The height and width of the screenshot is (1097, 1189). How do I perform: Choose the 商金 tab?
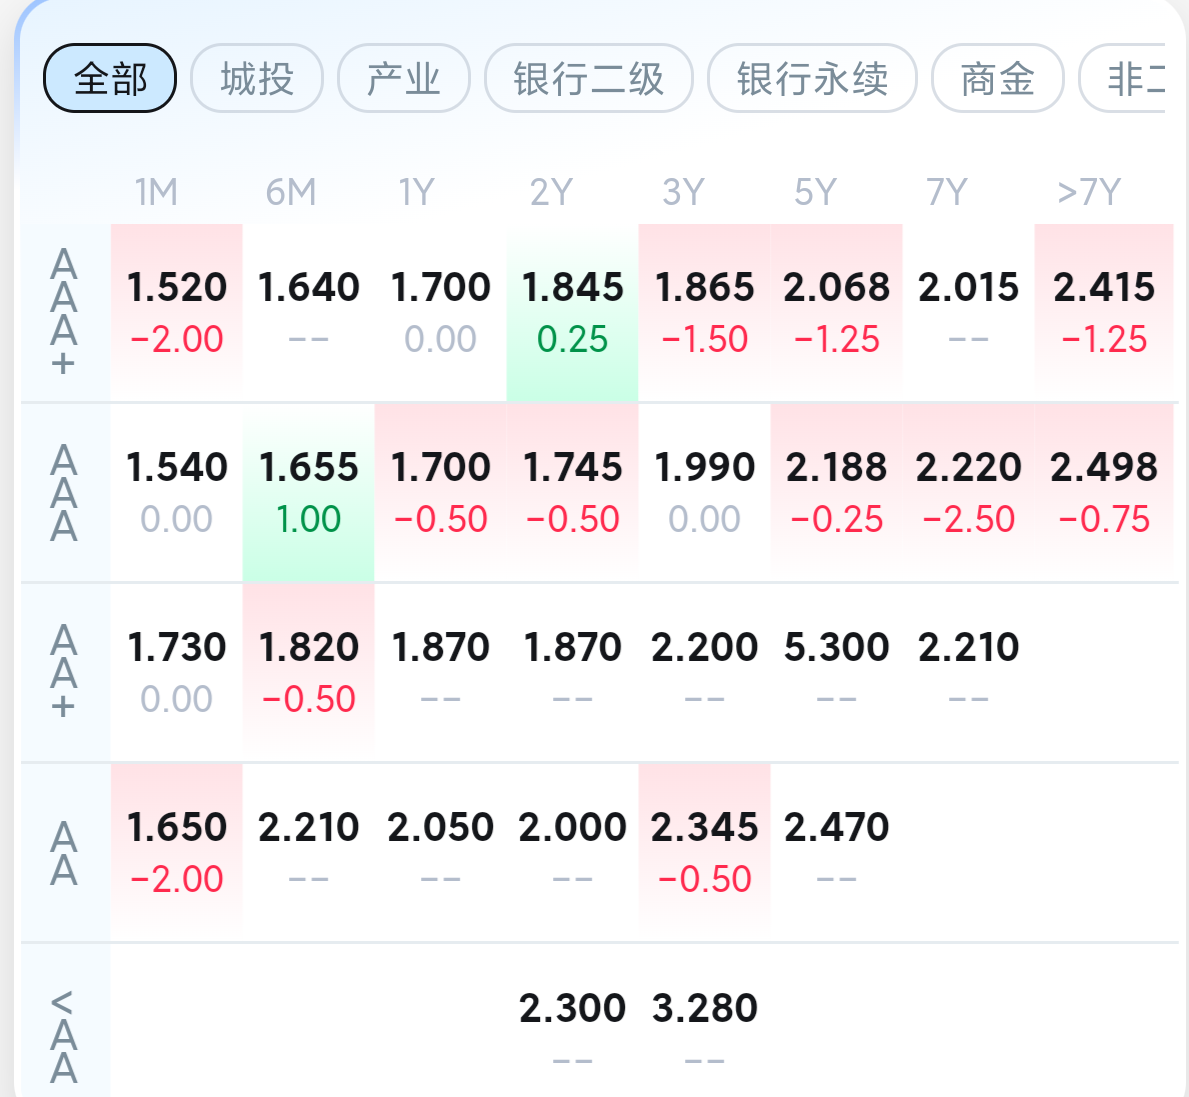click(x=997, y=79)
